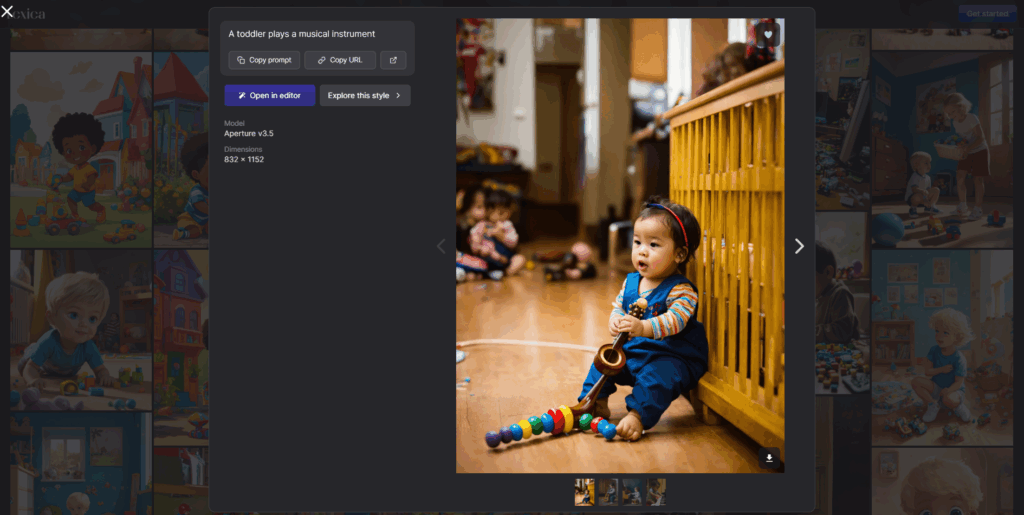This screenshot has height=515, width=1024.
Task: Open the cartoon boy with toy truck background image
Action: [x=81, y=149]
